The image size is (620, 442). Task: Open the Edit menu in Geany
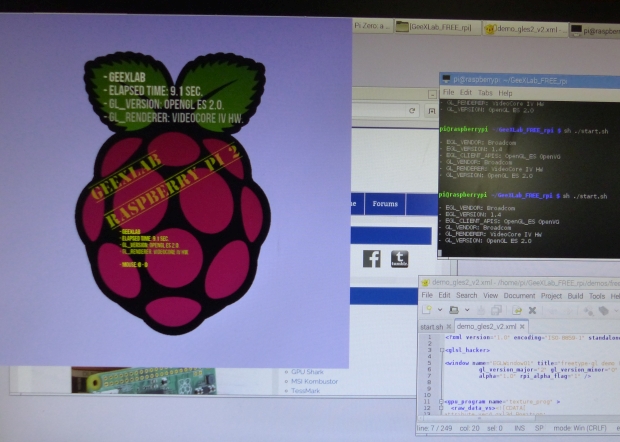click(x=444, y=295)
